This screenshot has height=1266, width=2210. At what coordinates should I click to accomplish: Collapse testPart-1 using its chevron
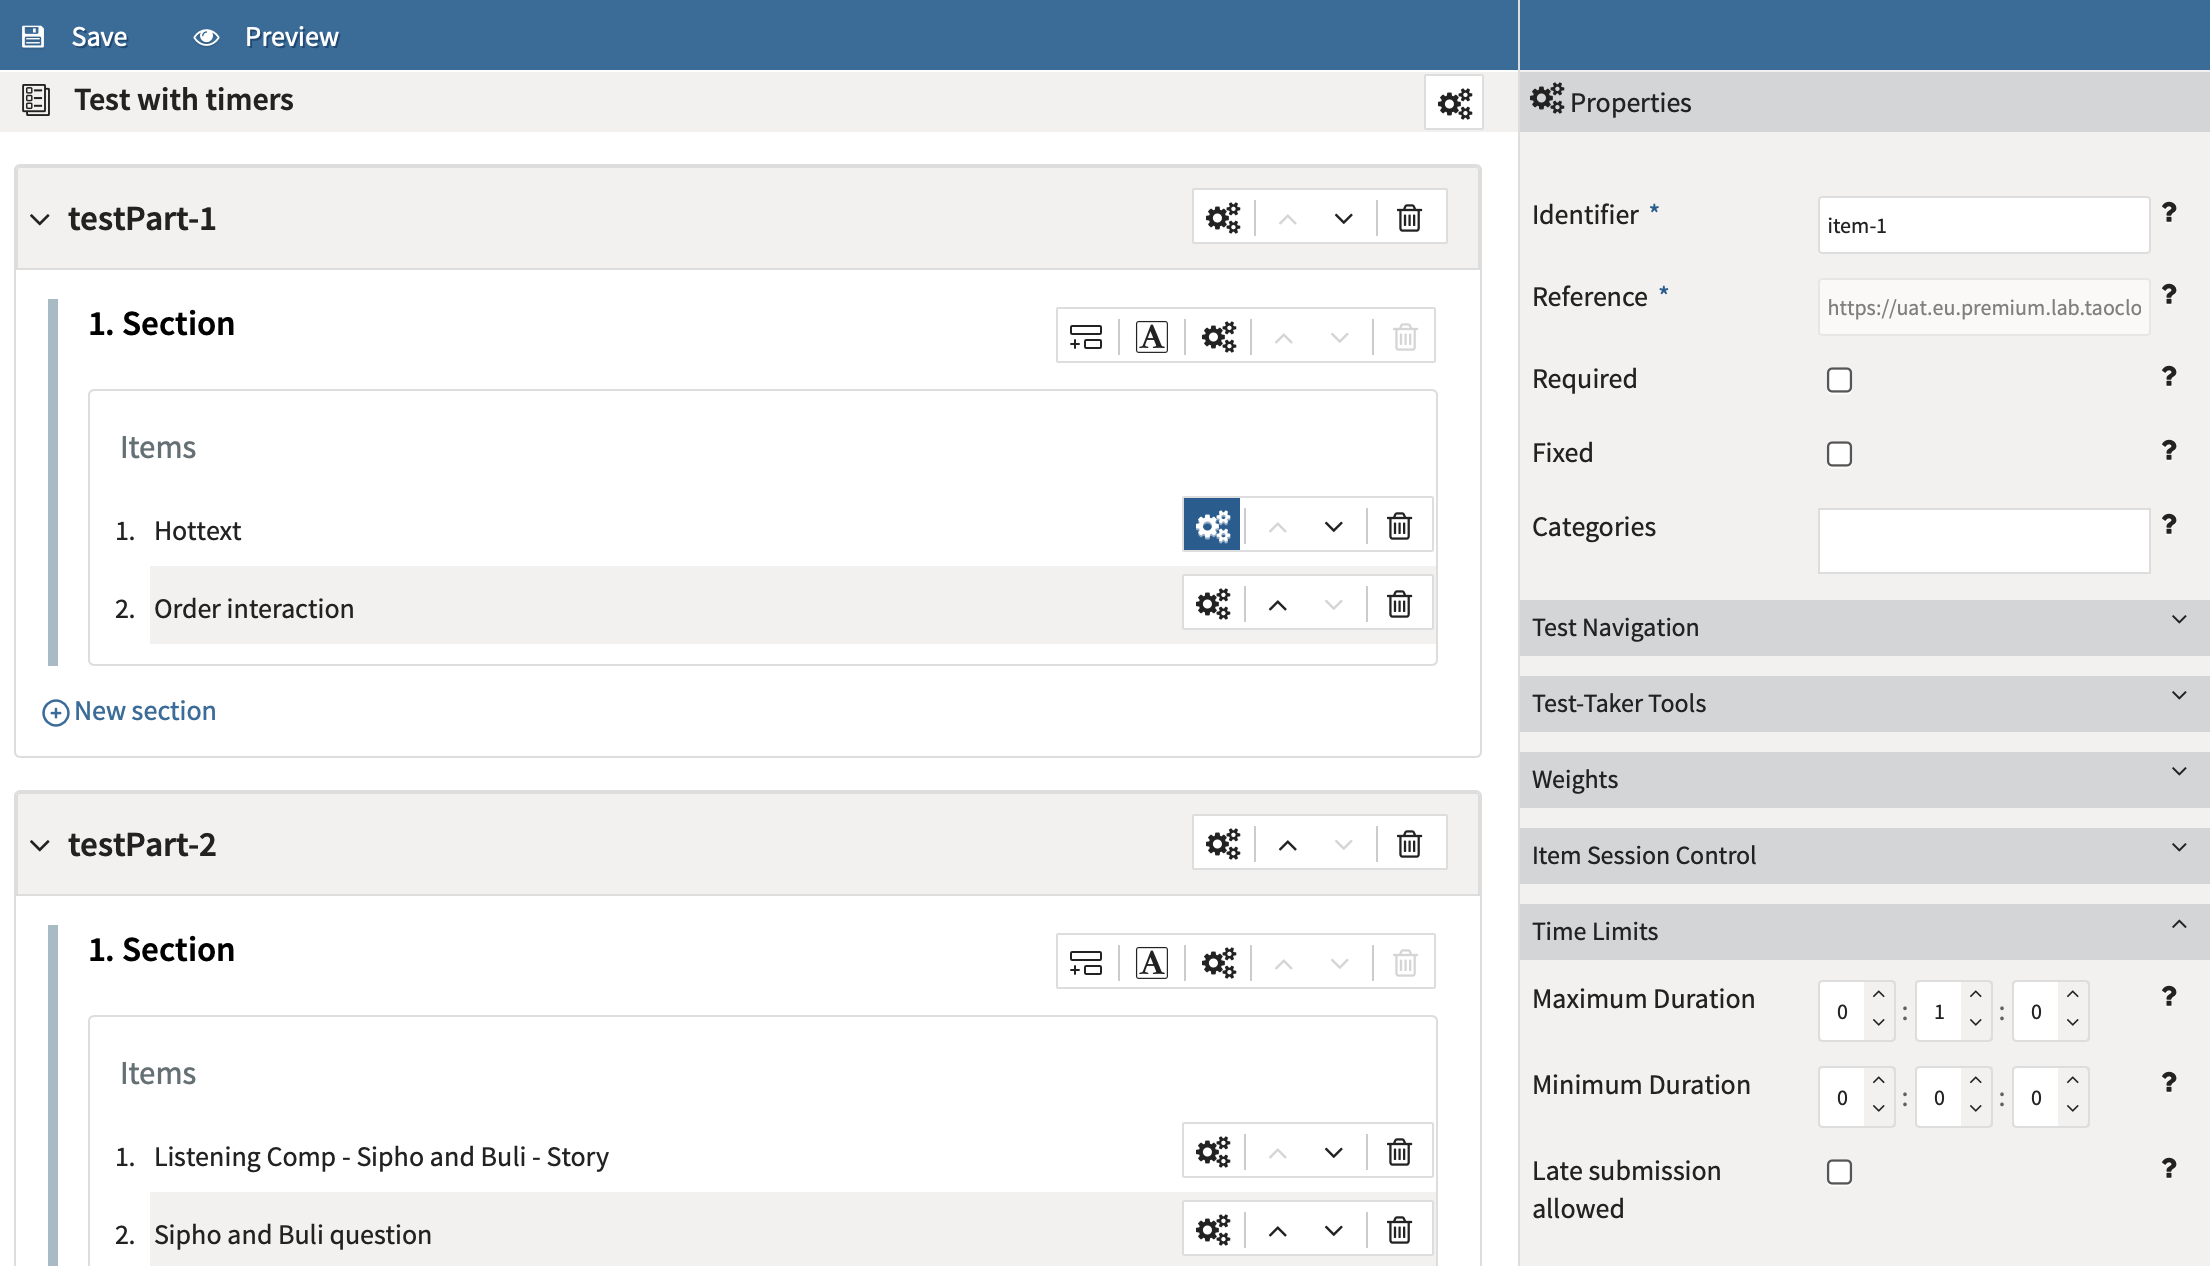(40, 219)
